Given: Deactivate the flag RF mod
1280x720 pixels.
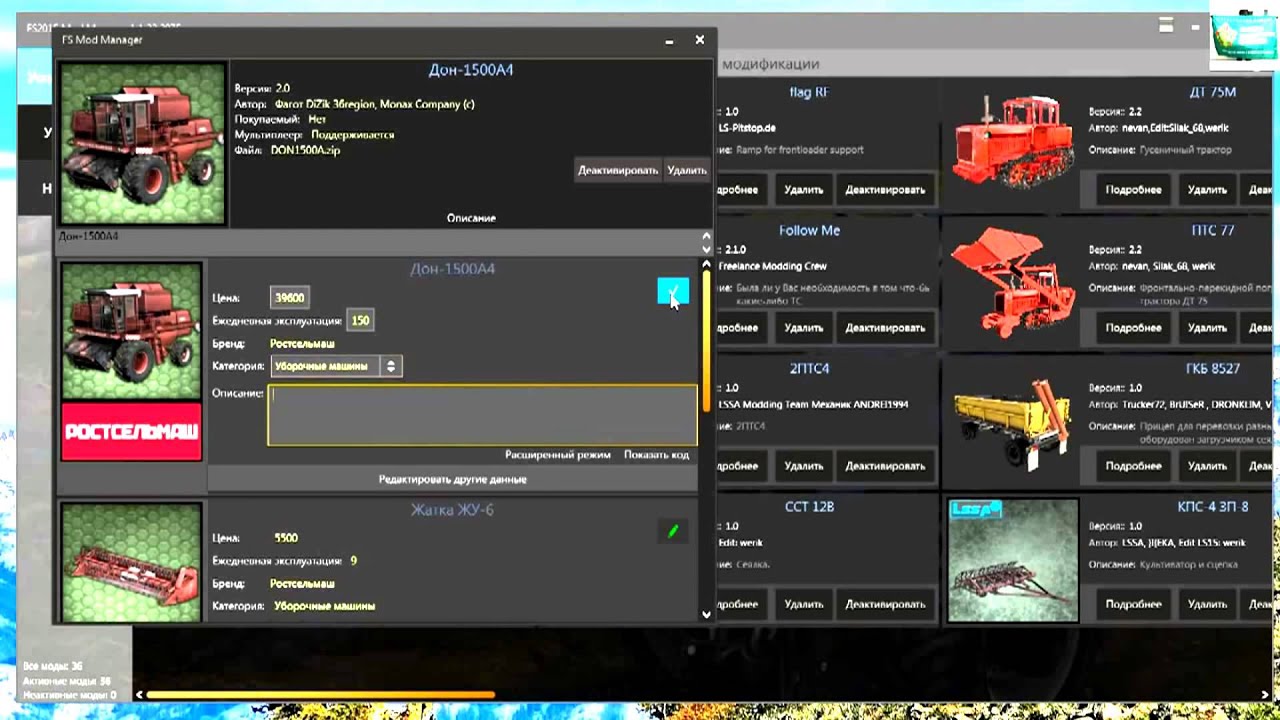Looking at the screenshot, I should [x=885, y=190].
